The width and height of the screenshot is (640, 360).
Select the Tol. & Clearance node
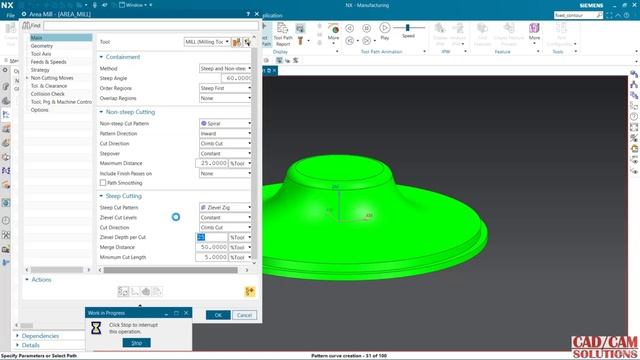(49, 86)
